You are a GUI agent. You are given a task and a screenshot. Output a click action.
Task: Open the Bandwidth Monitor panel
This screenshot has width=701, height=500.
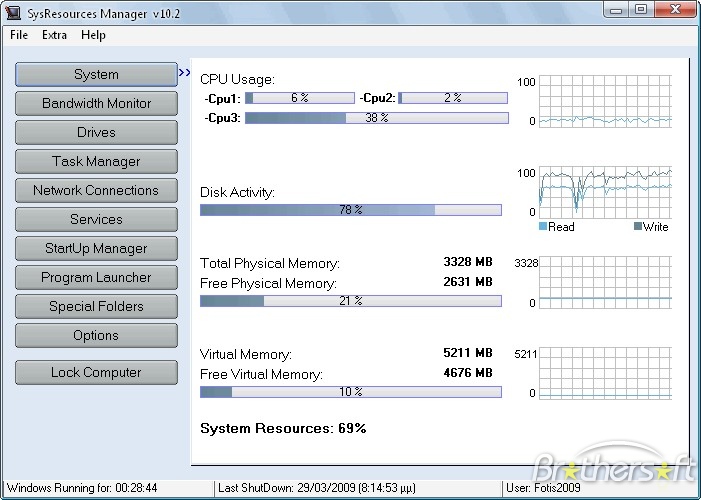(96, 104)
